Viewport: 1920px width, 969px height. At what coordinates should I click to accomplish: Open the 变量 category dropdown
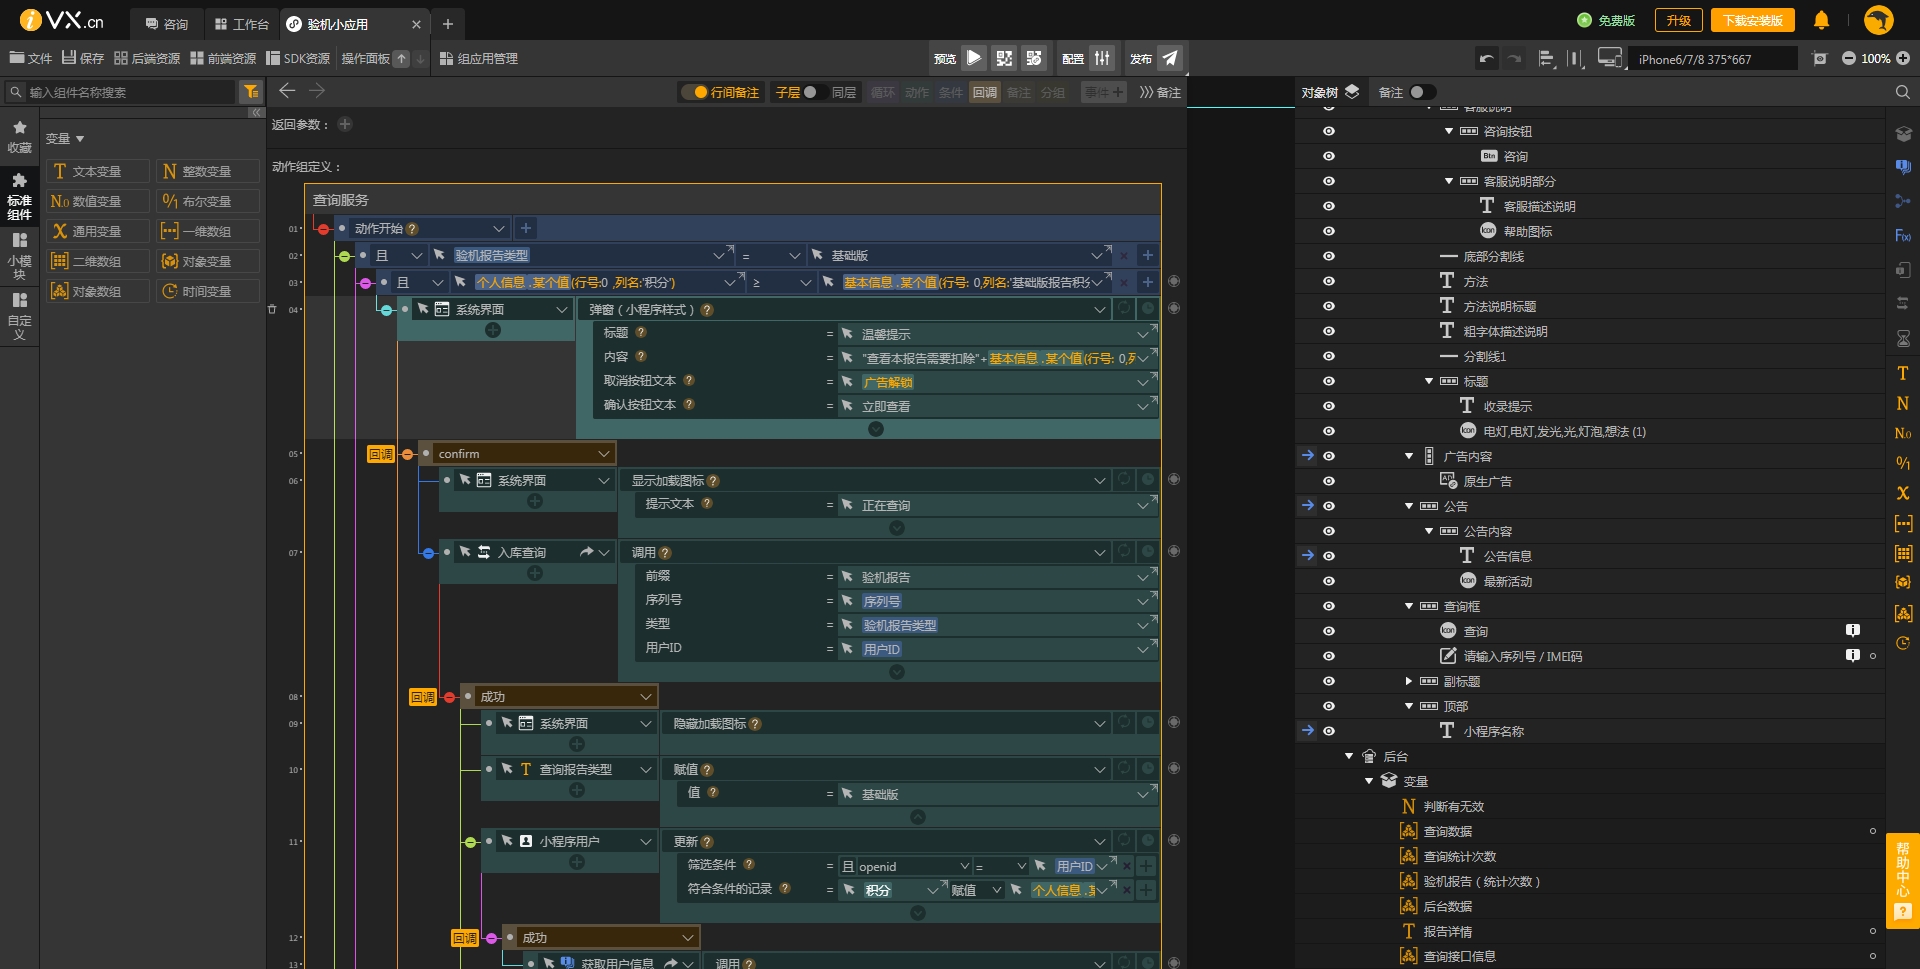click(x=65, y=138)
